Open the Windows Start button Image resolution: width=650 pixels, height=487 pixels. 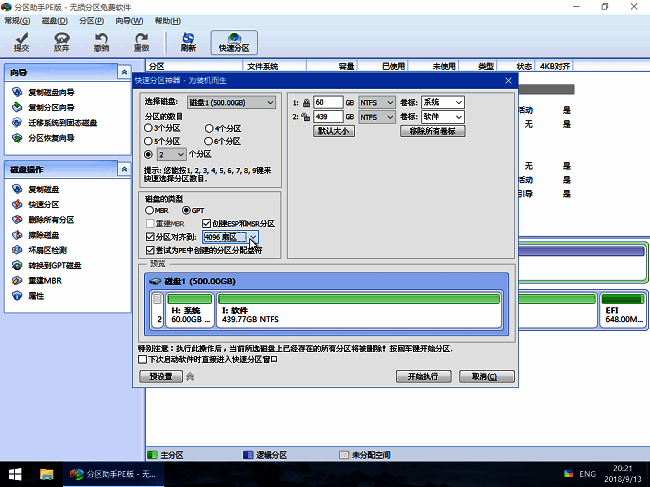pyautogui.click(x=17, y=473)
